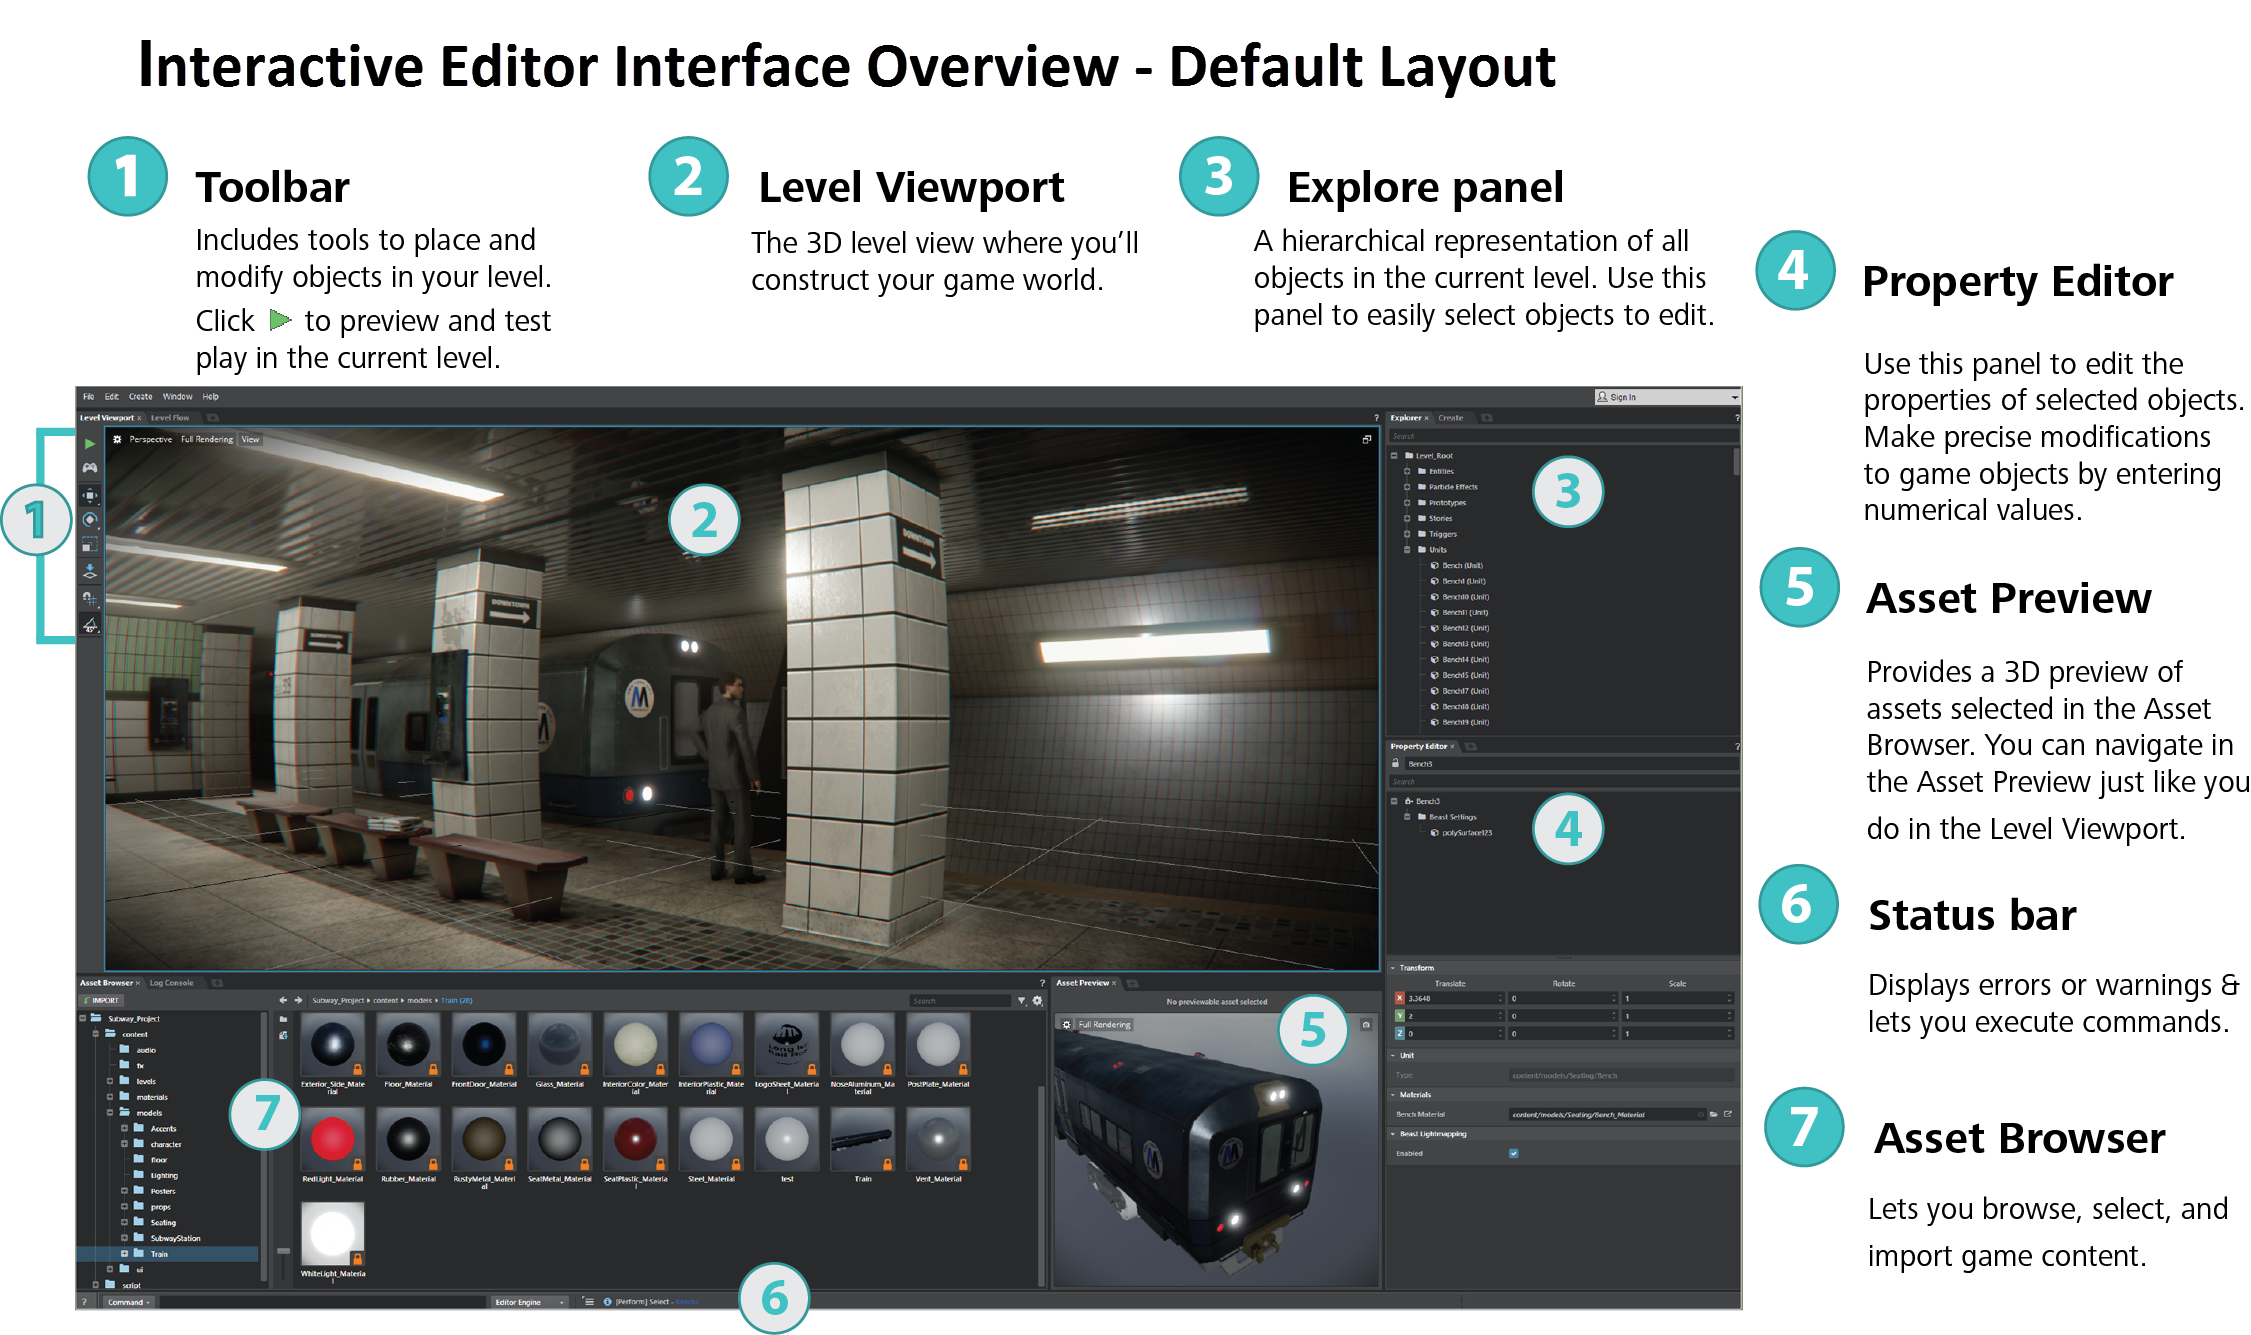Expand the Seating folder in asset tree

point(125,1222)
